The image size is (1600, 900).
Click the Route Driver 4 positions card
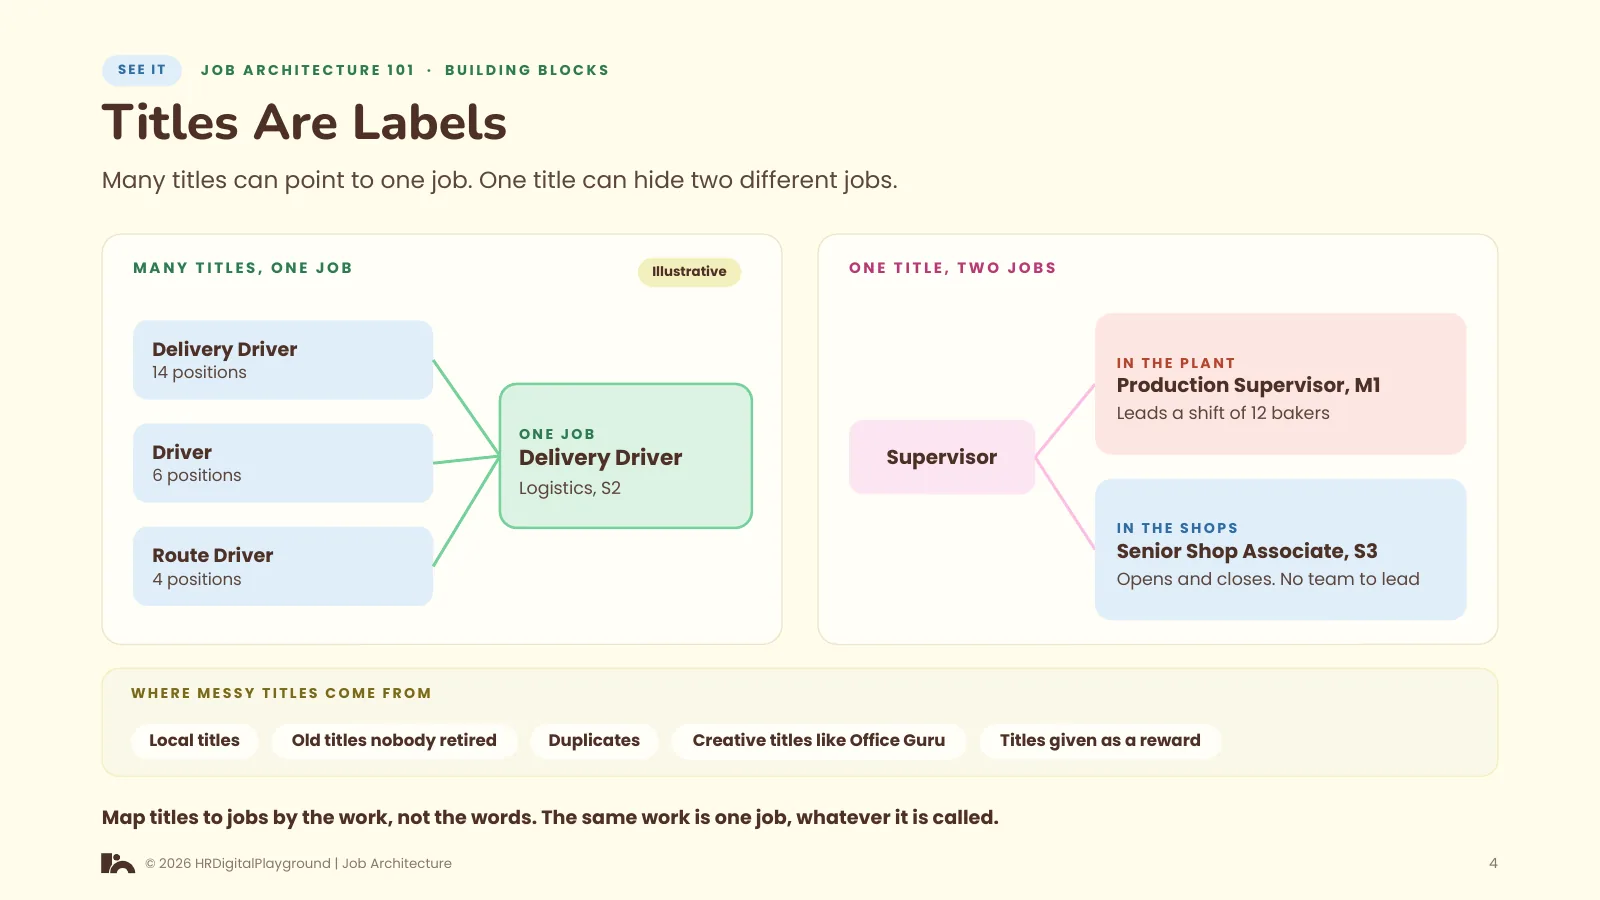tap(283, 566)
